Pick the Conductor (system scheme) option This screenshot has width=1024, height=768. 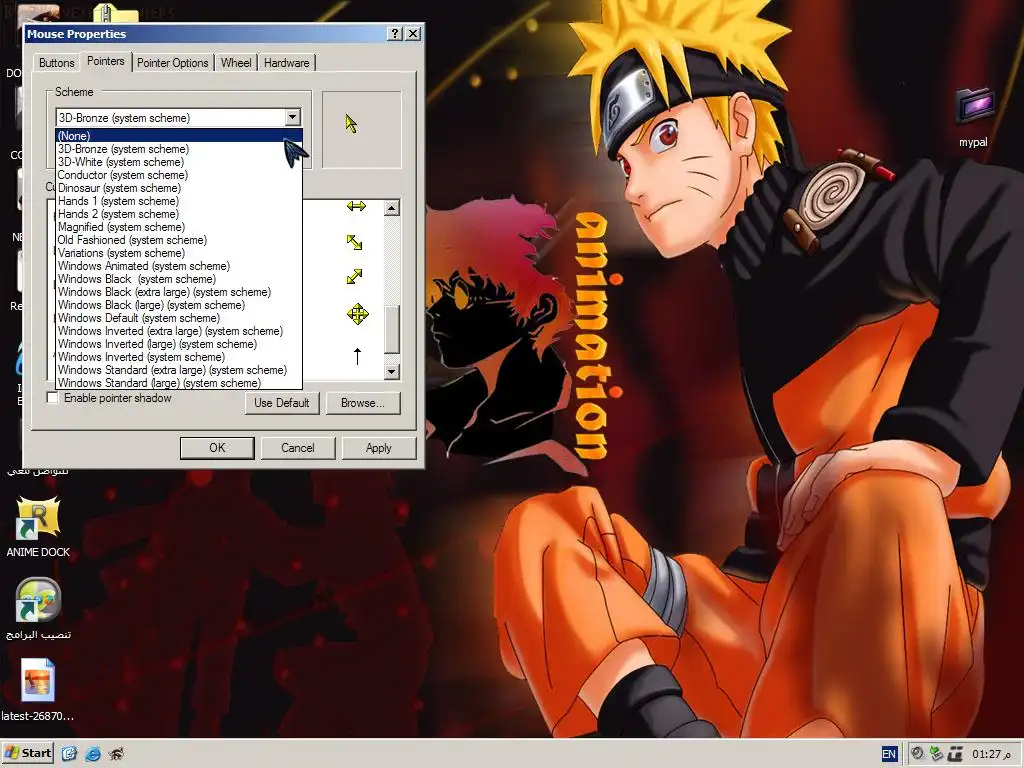(179, 175)
